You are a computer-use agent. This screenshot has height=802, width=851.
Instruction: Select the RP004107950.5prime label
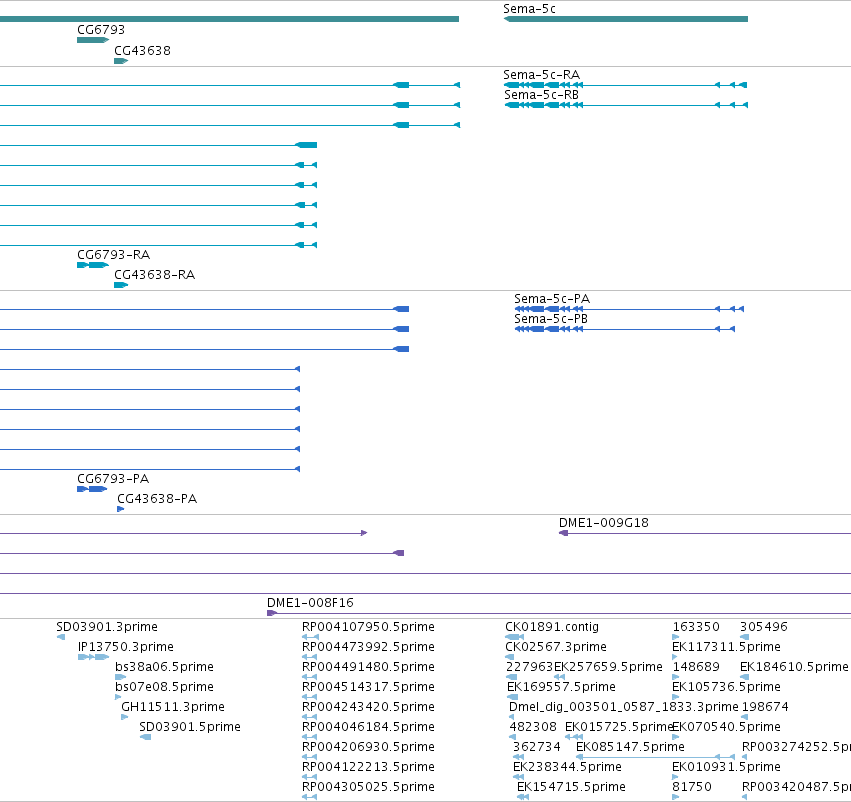click(x=369, y=627)
